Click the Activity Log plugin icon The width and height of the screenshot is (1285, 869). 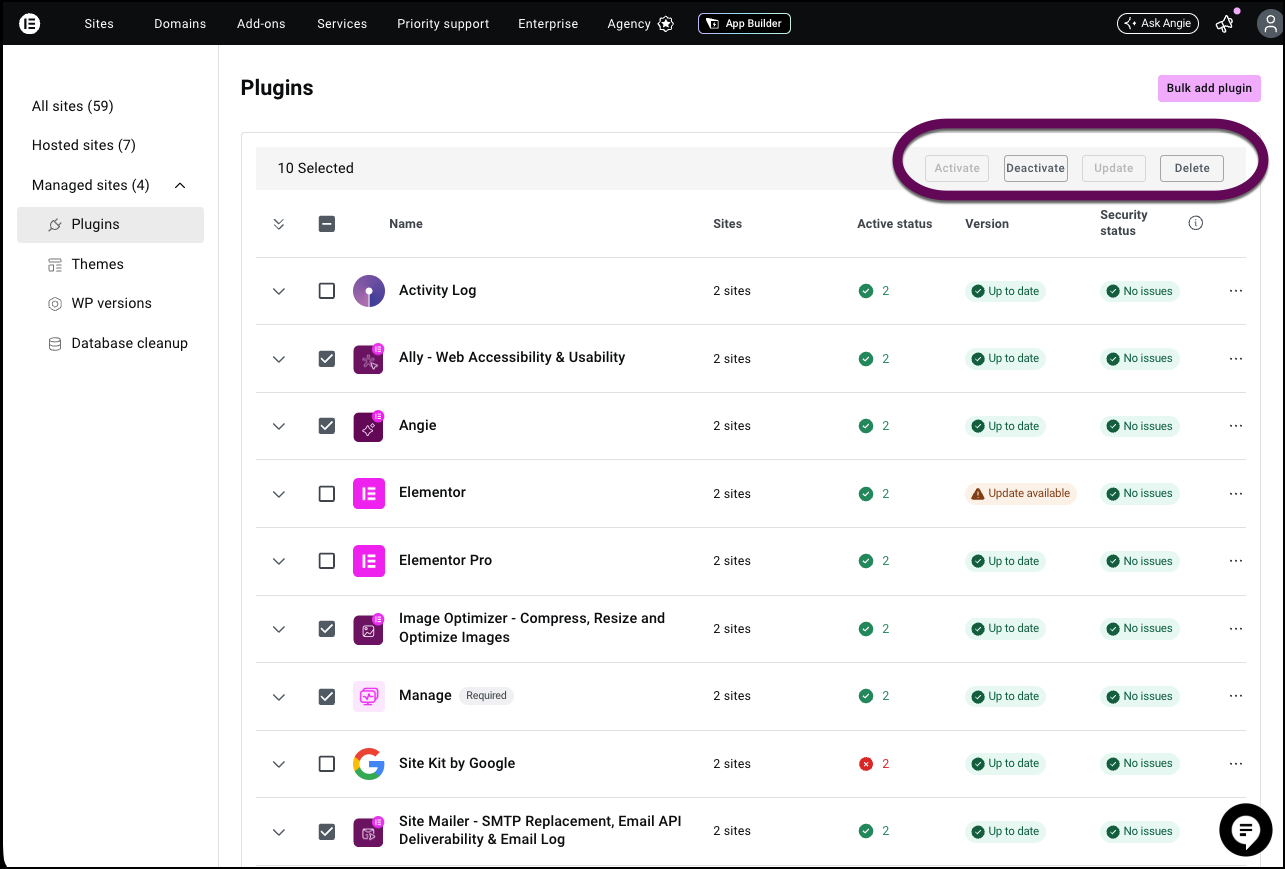coord(369,291)
